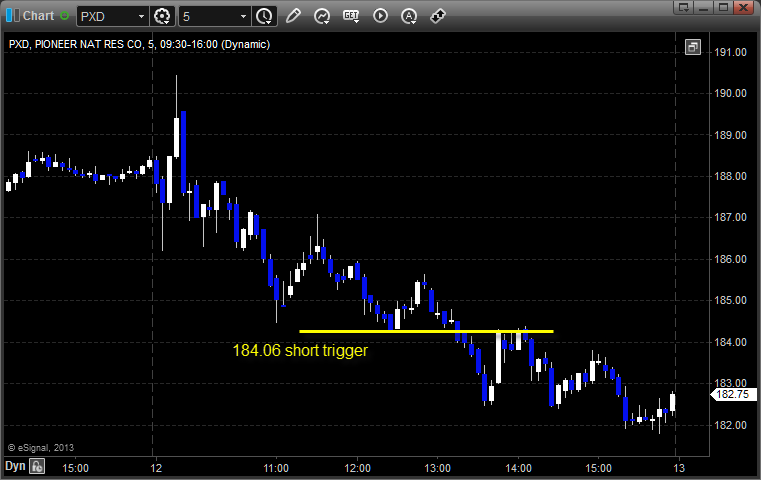Minimize the chart window
This screenshot has width=761, height=480.
[704, 7]
